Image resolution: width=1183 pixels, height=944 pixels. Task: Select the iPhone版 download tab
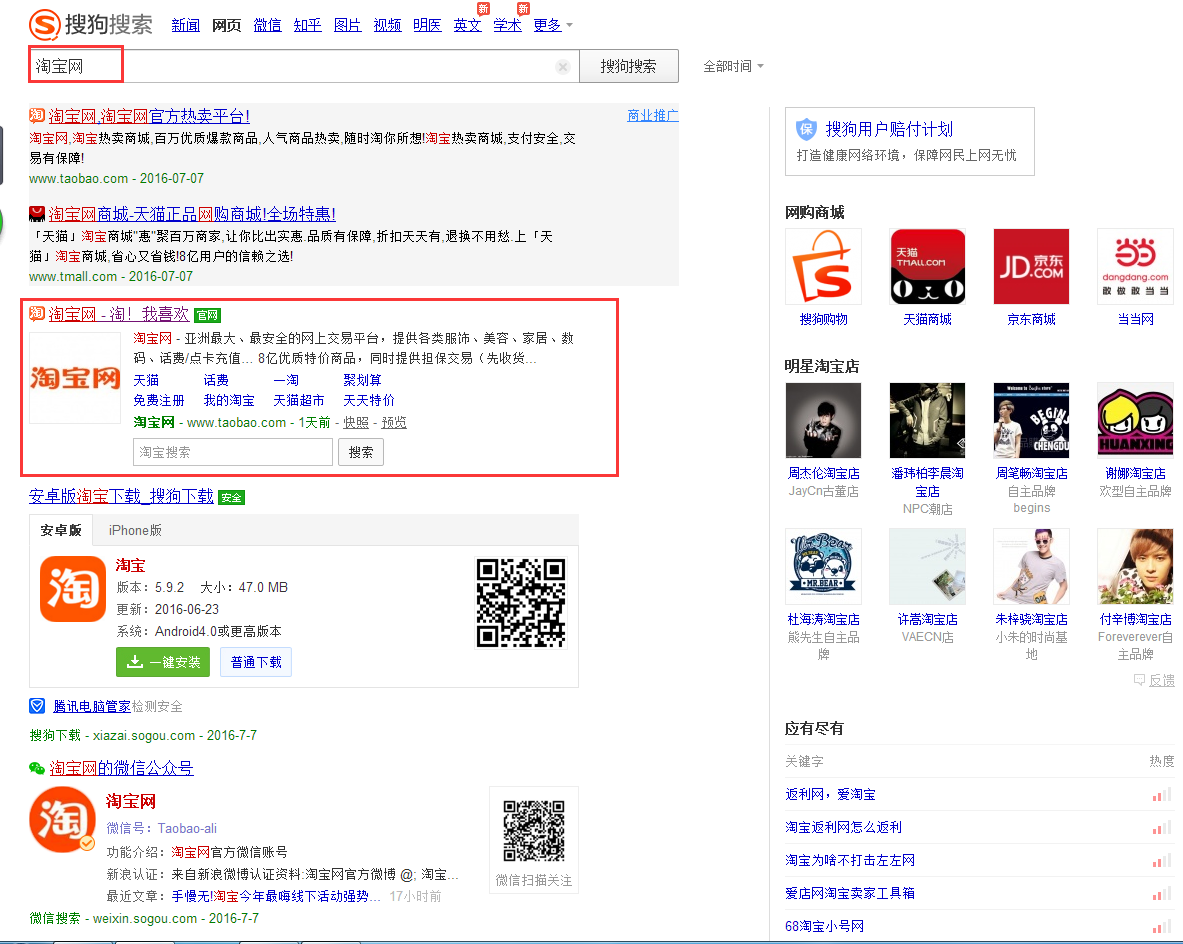tap(135, 530)
